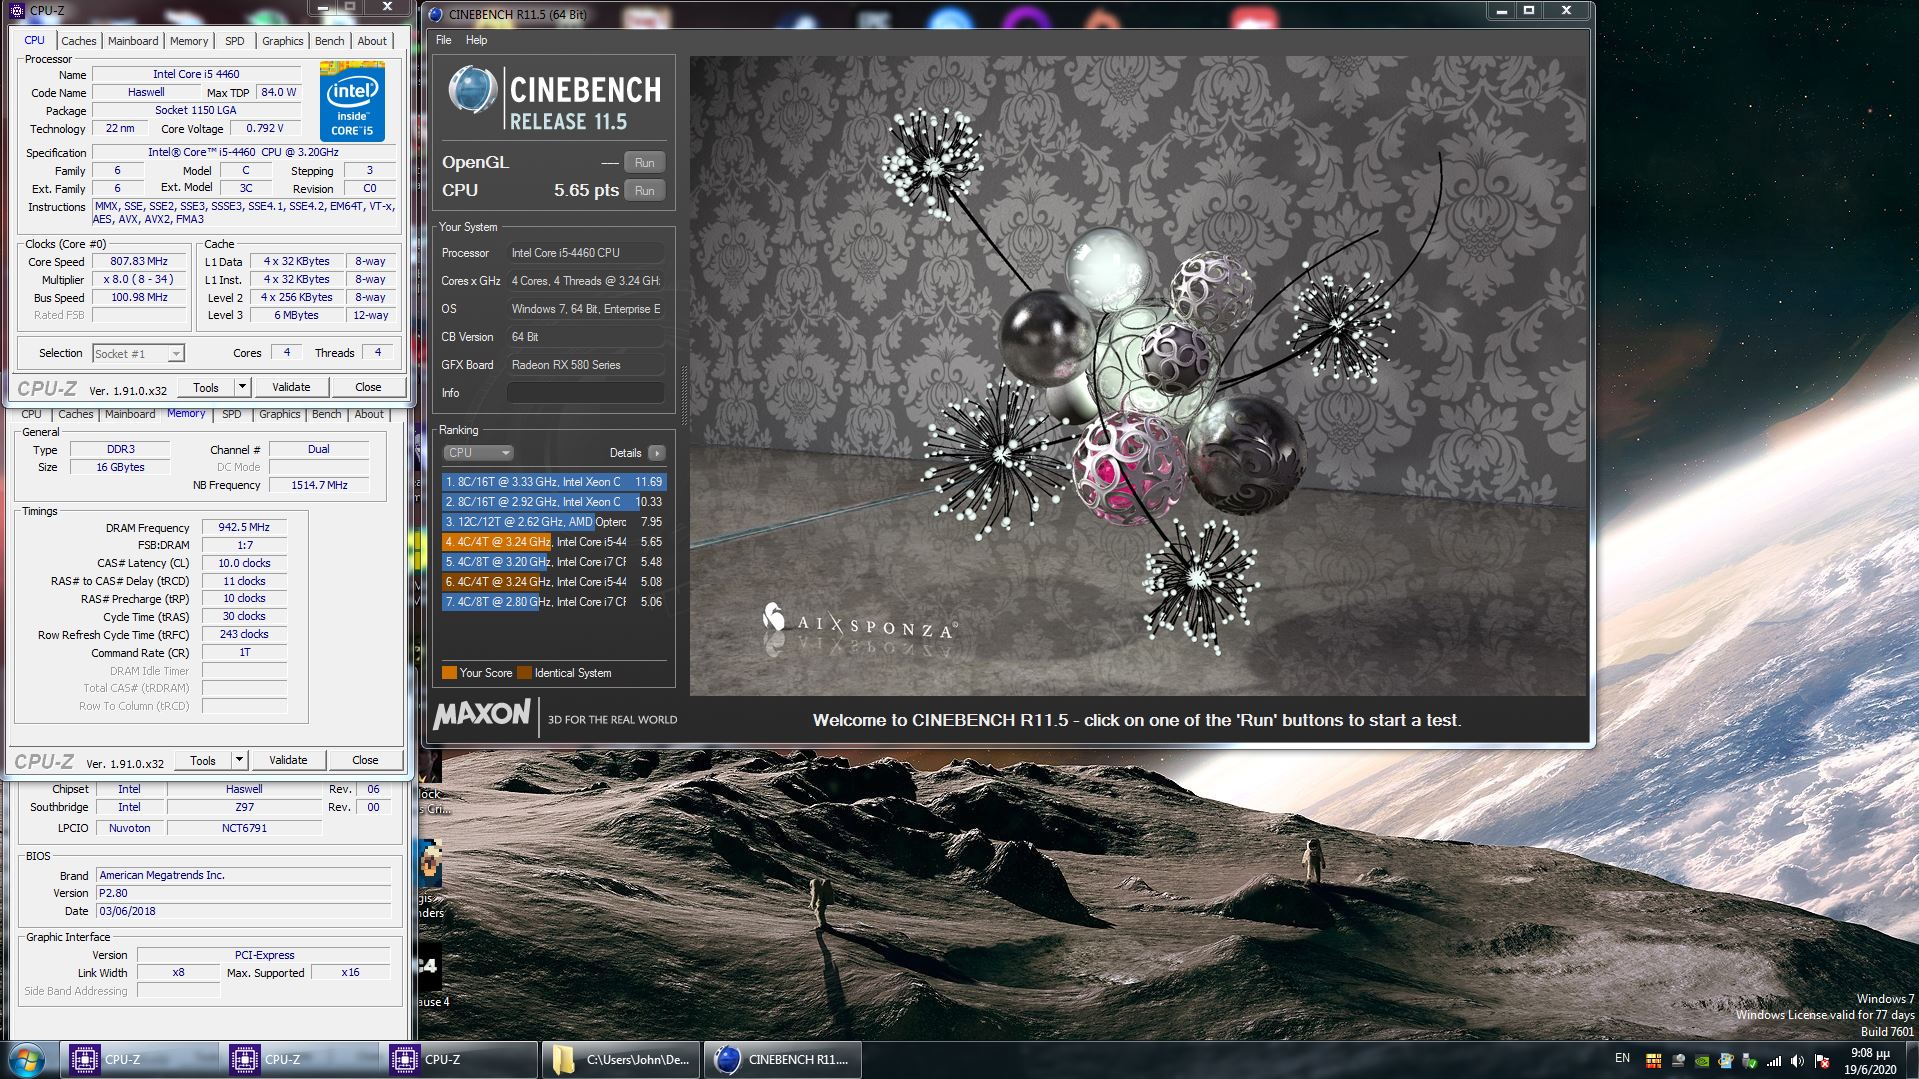The height and width of the screenshot is (1079, 1919).
Task: Click the firewall tray icon
Action: (x=1653, y=1061)
